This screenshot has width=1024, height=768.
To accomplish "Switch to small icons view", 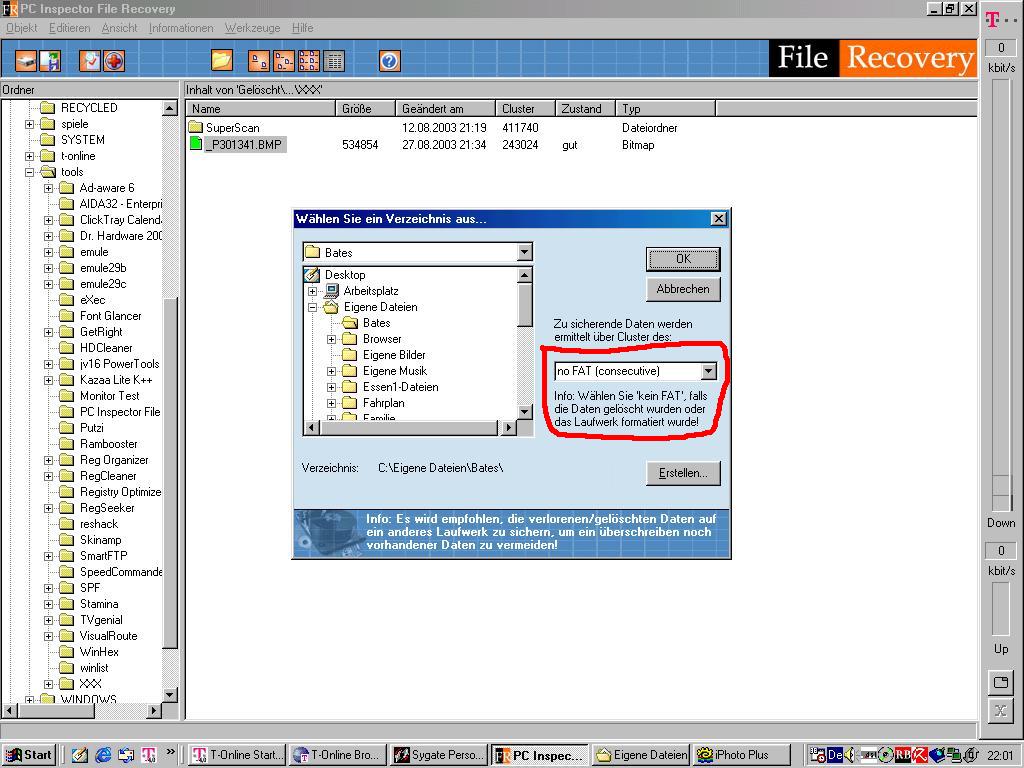I will click(x=284, y=61).
